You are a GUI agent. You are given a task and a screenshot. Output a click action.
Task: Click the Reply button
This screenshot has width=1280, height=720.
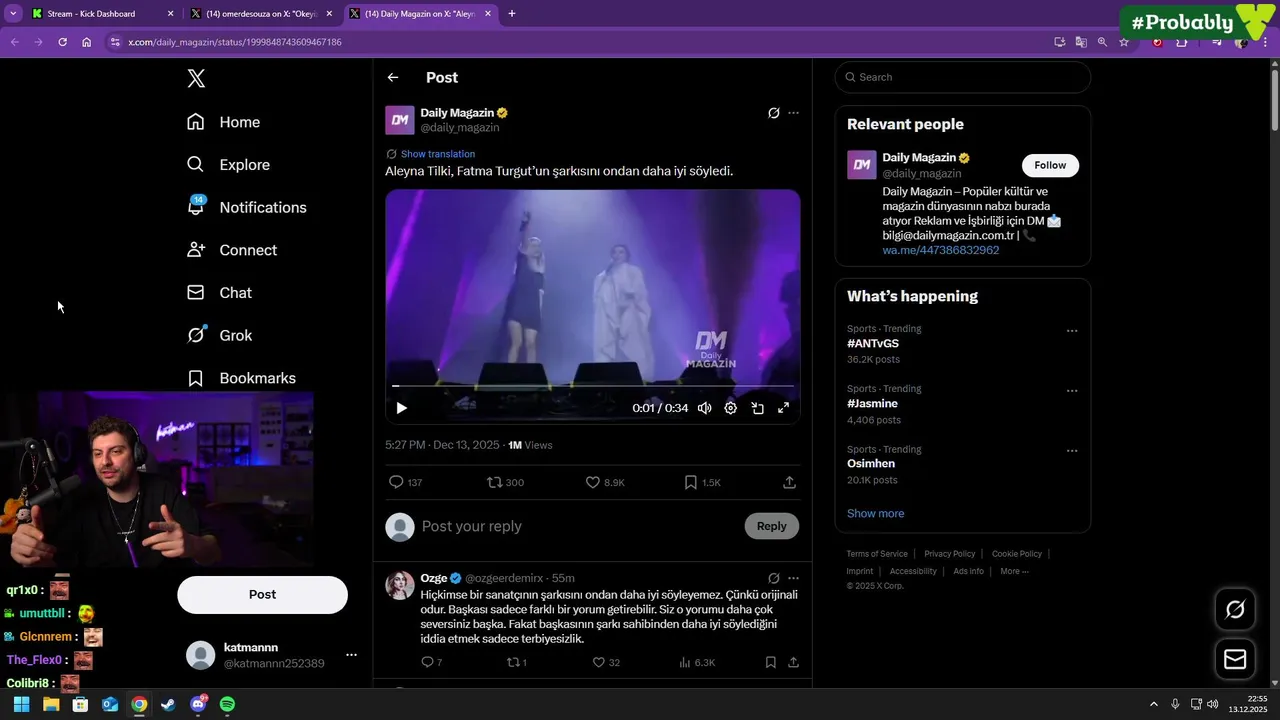tap(771, 526)
